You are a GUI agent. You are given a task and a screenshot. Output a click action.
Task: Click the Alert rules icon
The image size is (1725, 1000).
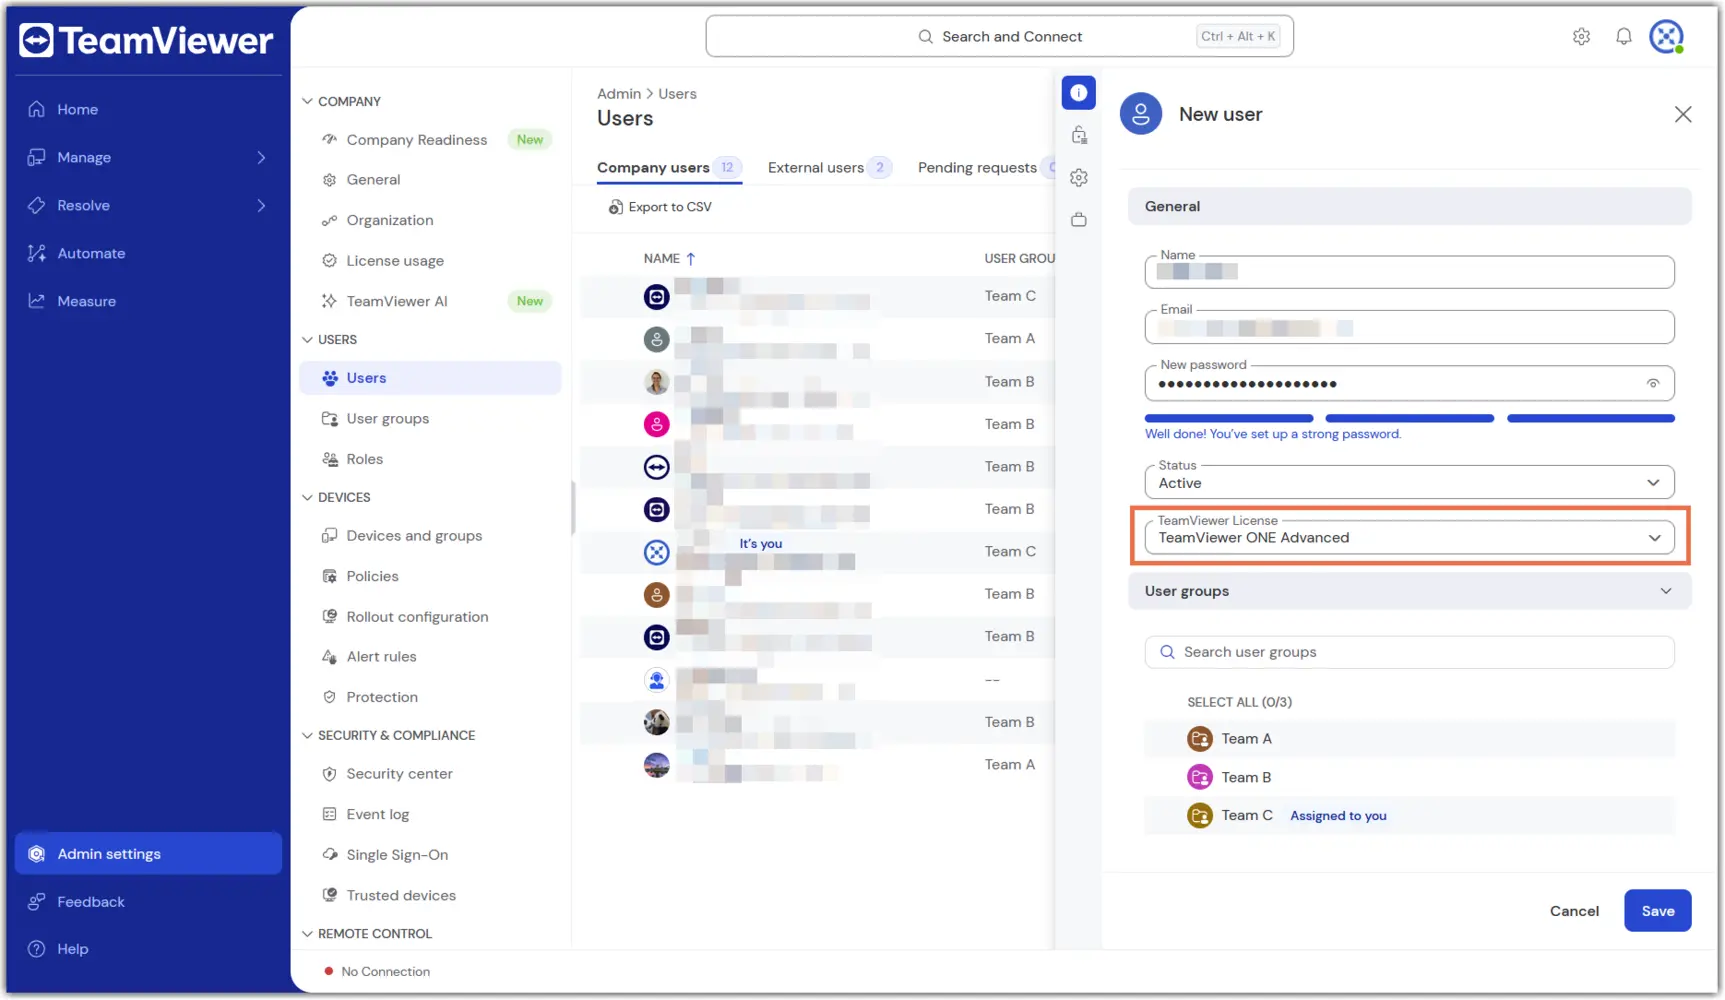click(x=329, y=657)
